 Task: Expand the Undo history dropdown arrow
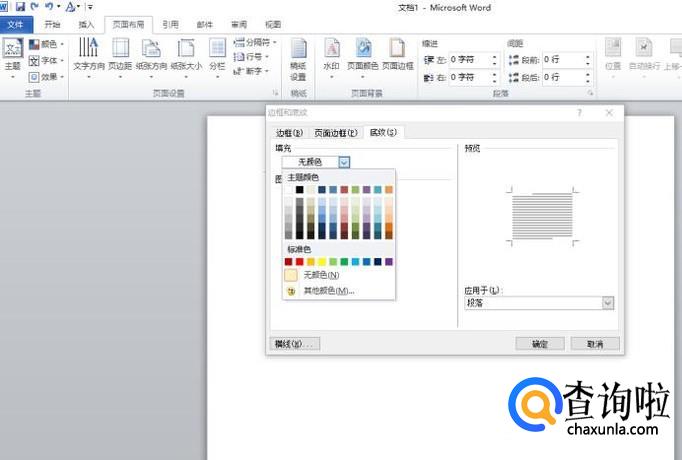pos(58,7)
